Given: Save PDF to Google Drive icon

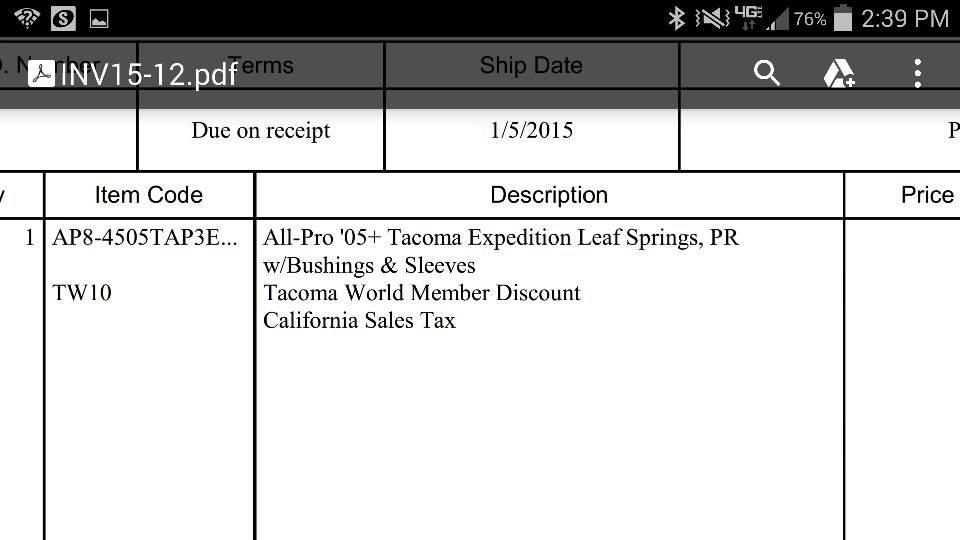Looking at the screenshot, I should pyautogui.click(x=839, y=73).
